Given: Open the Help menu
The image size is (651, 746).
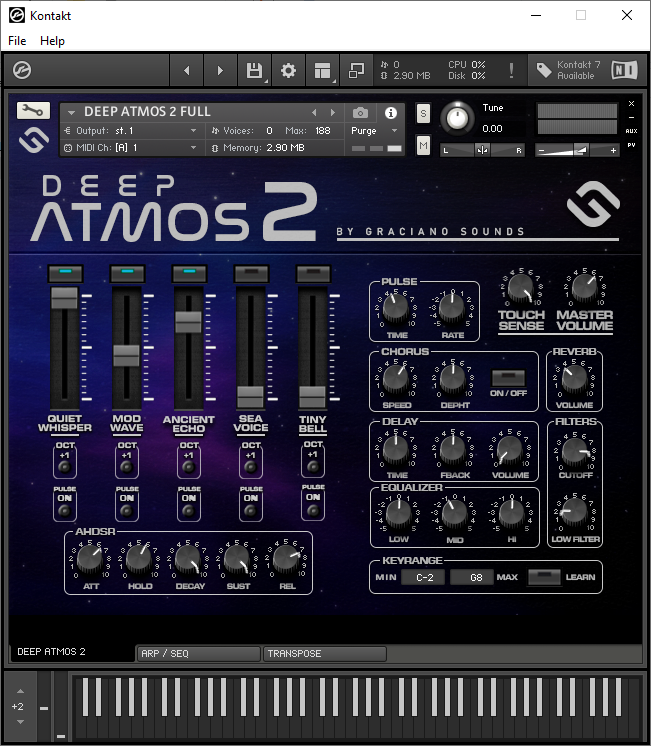Looking at the screenshot, I should tap(52, 41).
